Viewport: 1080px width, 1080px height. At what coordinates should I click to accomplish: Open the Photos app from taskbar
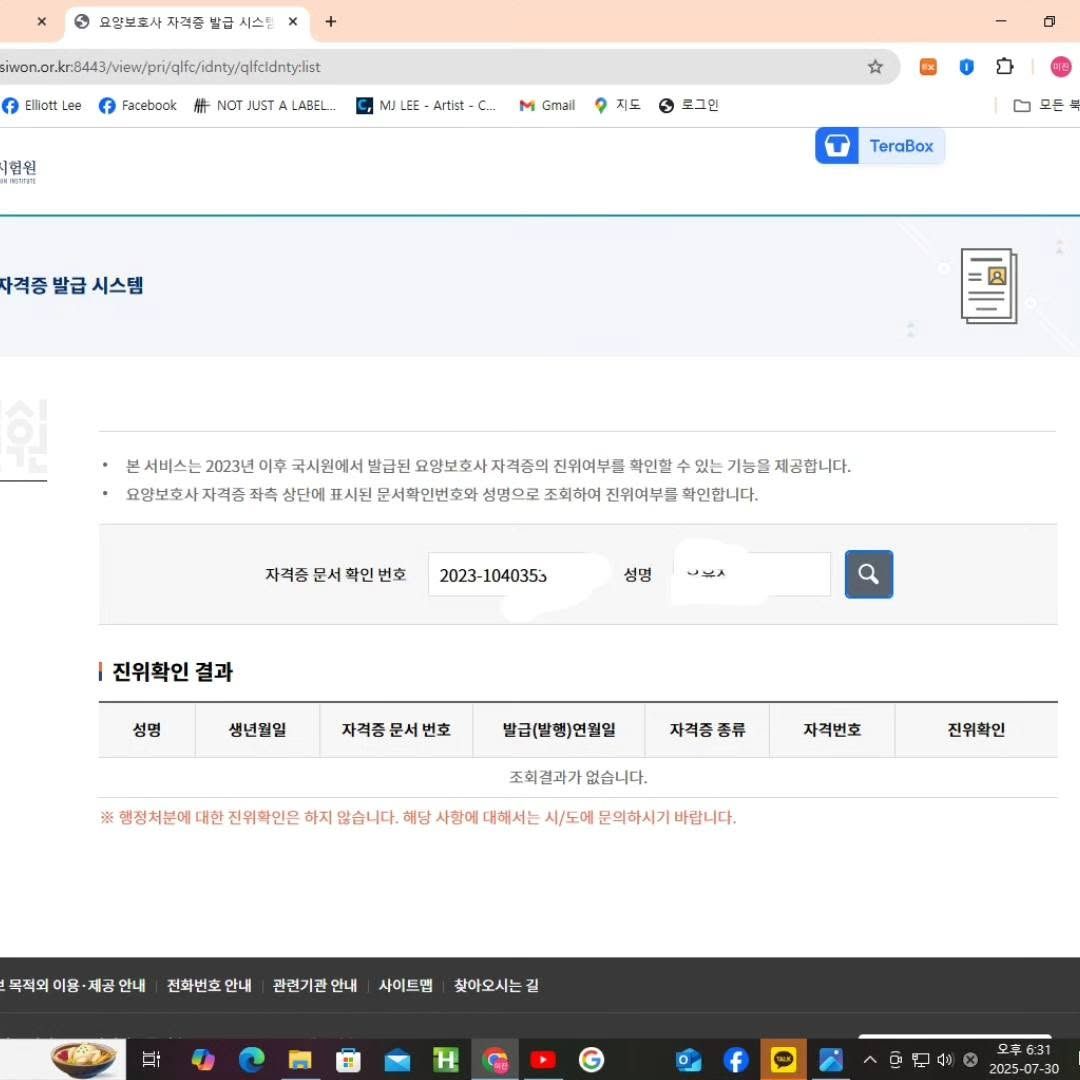(x=831, y=1060)
